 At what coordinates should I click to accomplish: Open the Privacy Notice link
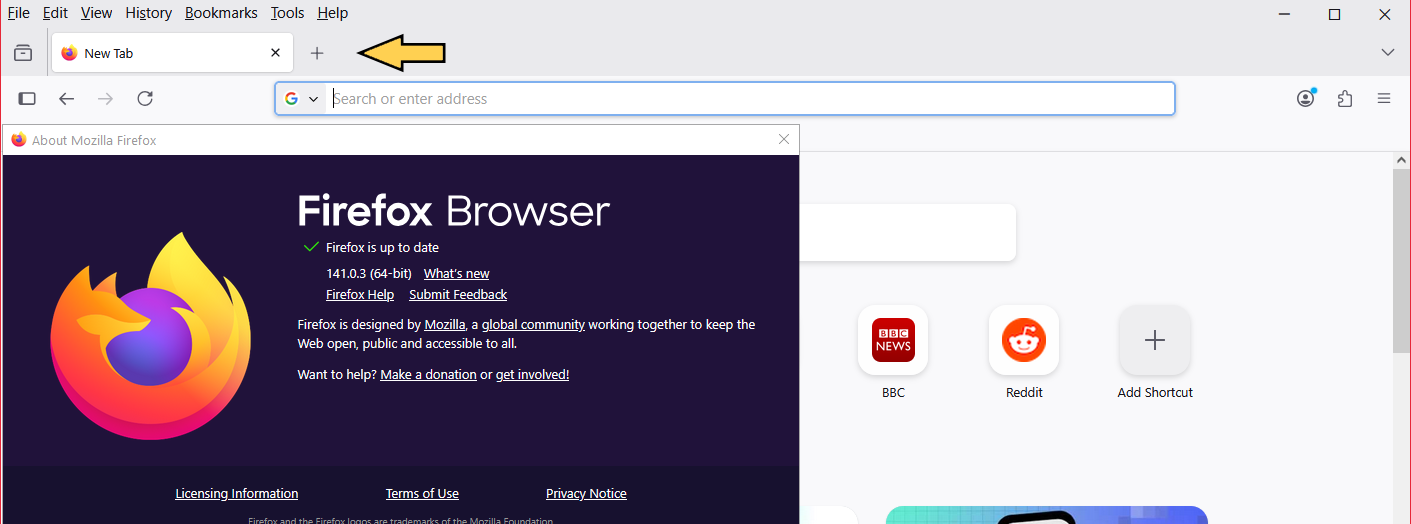point(586,493)
